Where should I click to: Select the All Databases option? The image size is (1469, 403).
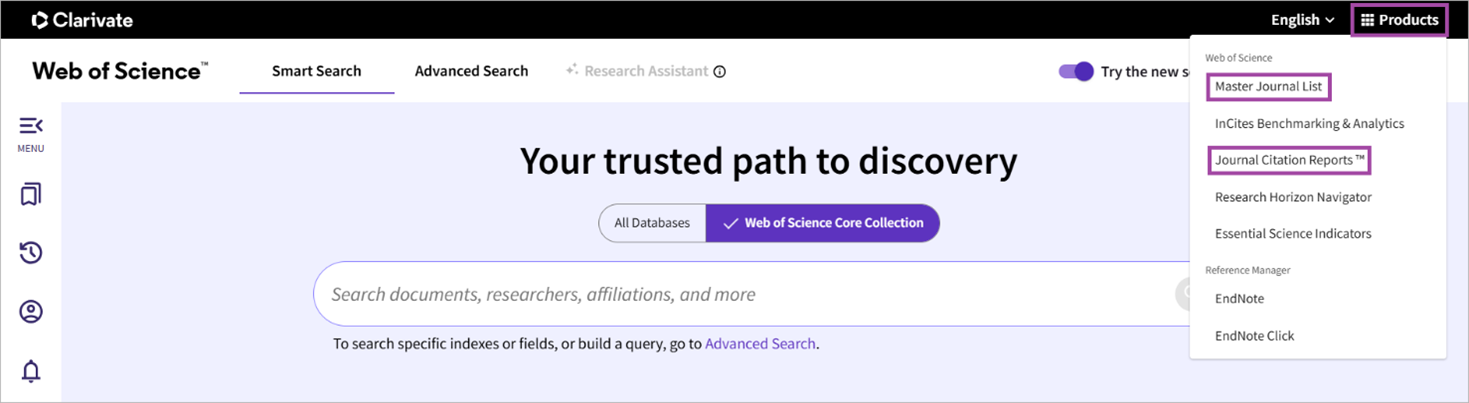[x=652, y=223]
